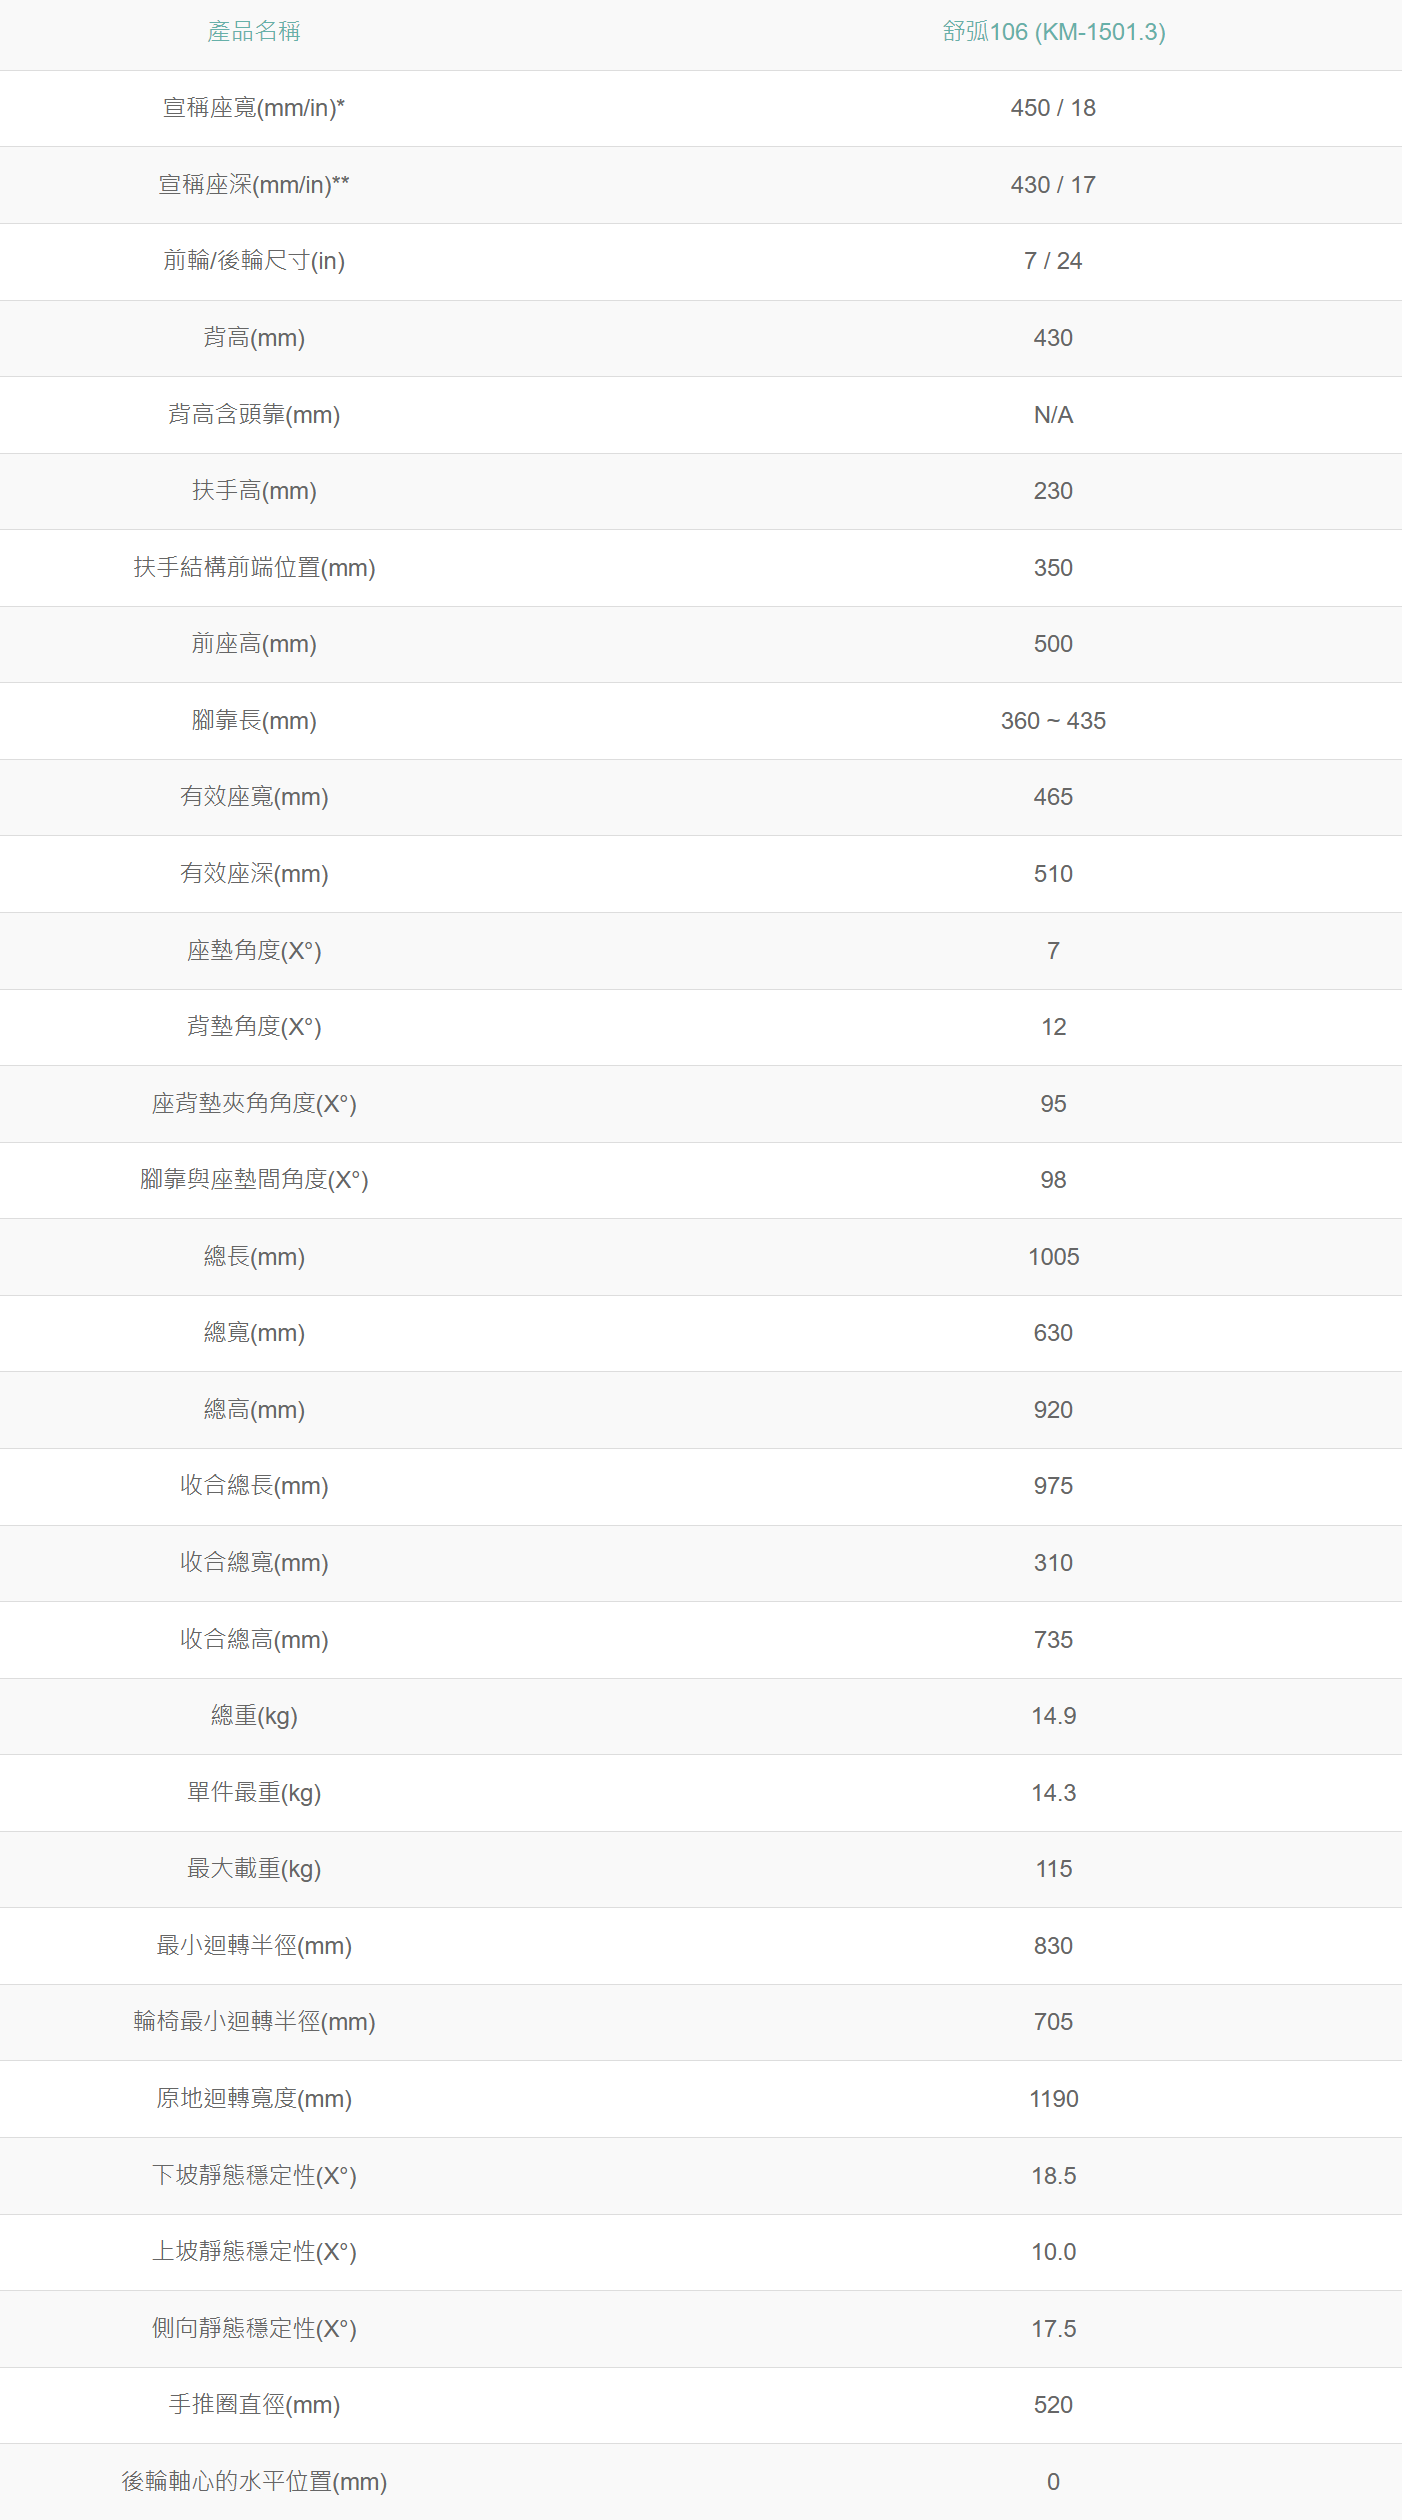This screenshot has width=1402, height=2520.
Task: Click the 收合總寬(mm) row label
Action: click(x=254, y=1563)
